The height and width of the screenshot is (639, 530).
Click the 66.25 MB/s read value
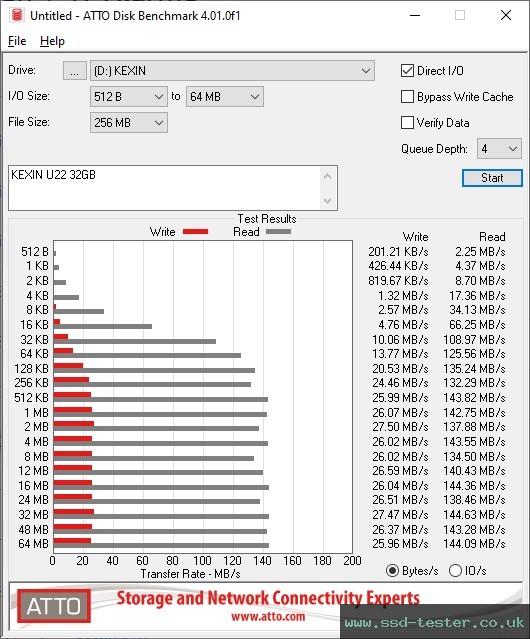point(477,325)
